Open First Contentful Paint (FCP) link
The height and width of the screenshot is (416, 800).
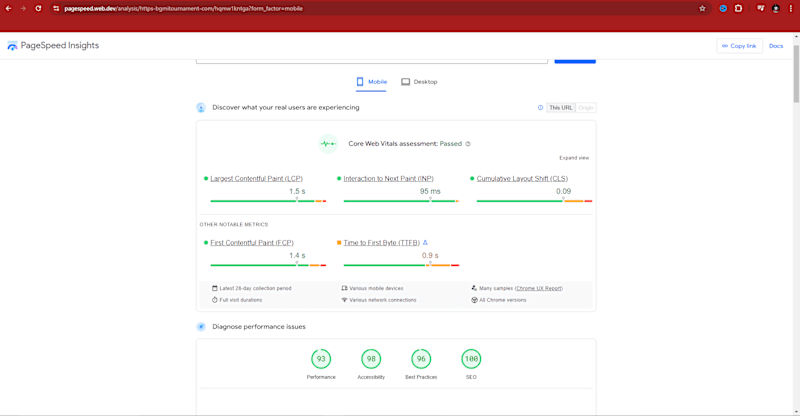click(252, 243)
